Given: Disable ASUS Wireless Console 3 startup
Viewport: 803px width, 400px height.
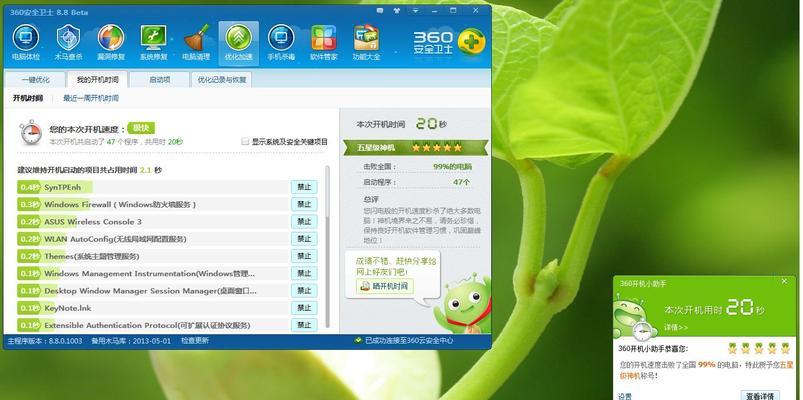Looking at the screenshot, I should [304, 221].
